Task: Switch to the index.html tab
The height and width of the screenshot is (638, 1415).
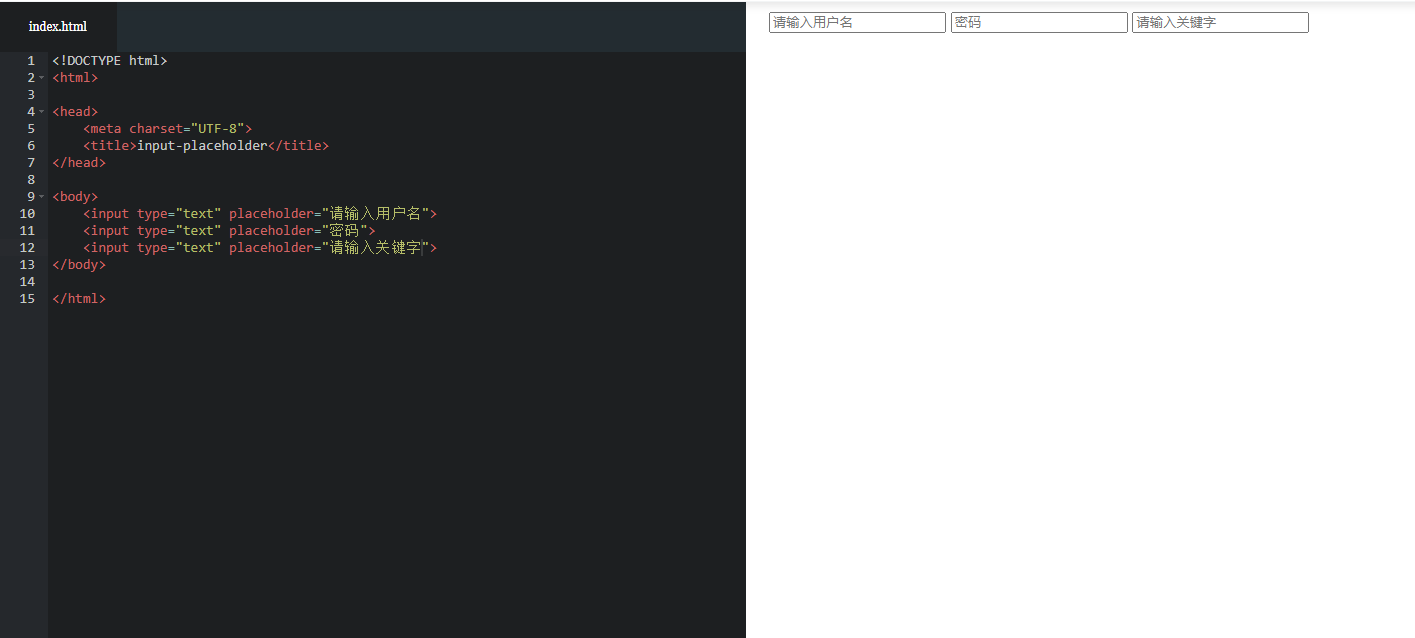Action: 58,26
